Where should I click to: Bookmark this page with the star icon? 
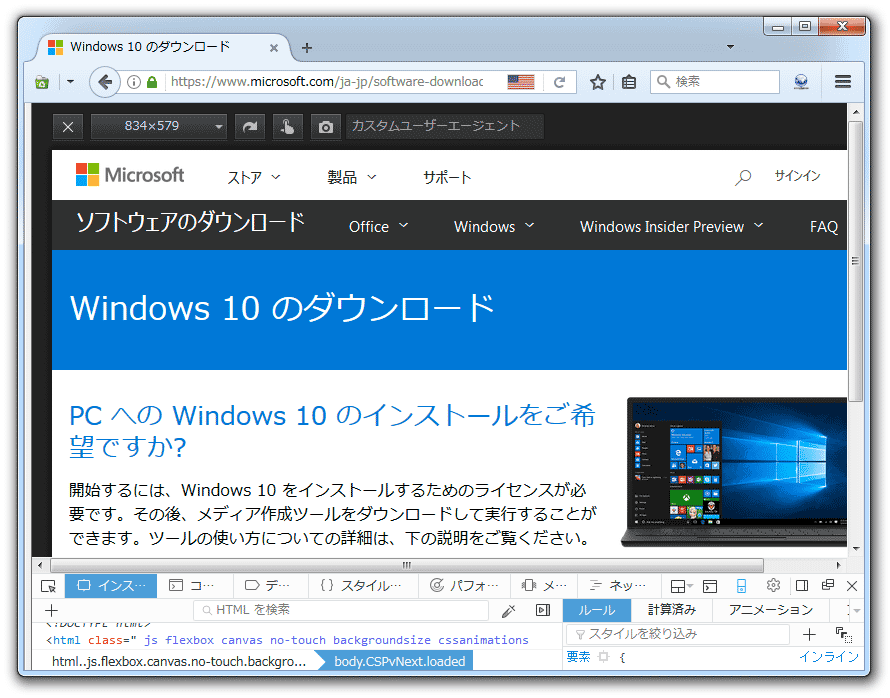click(597, 82)
